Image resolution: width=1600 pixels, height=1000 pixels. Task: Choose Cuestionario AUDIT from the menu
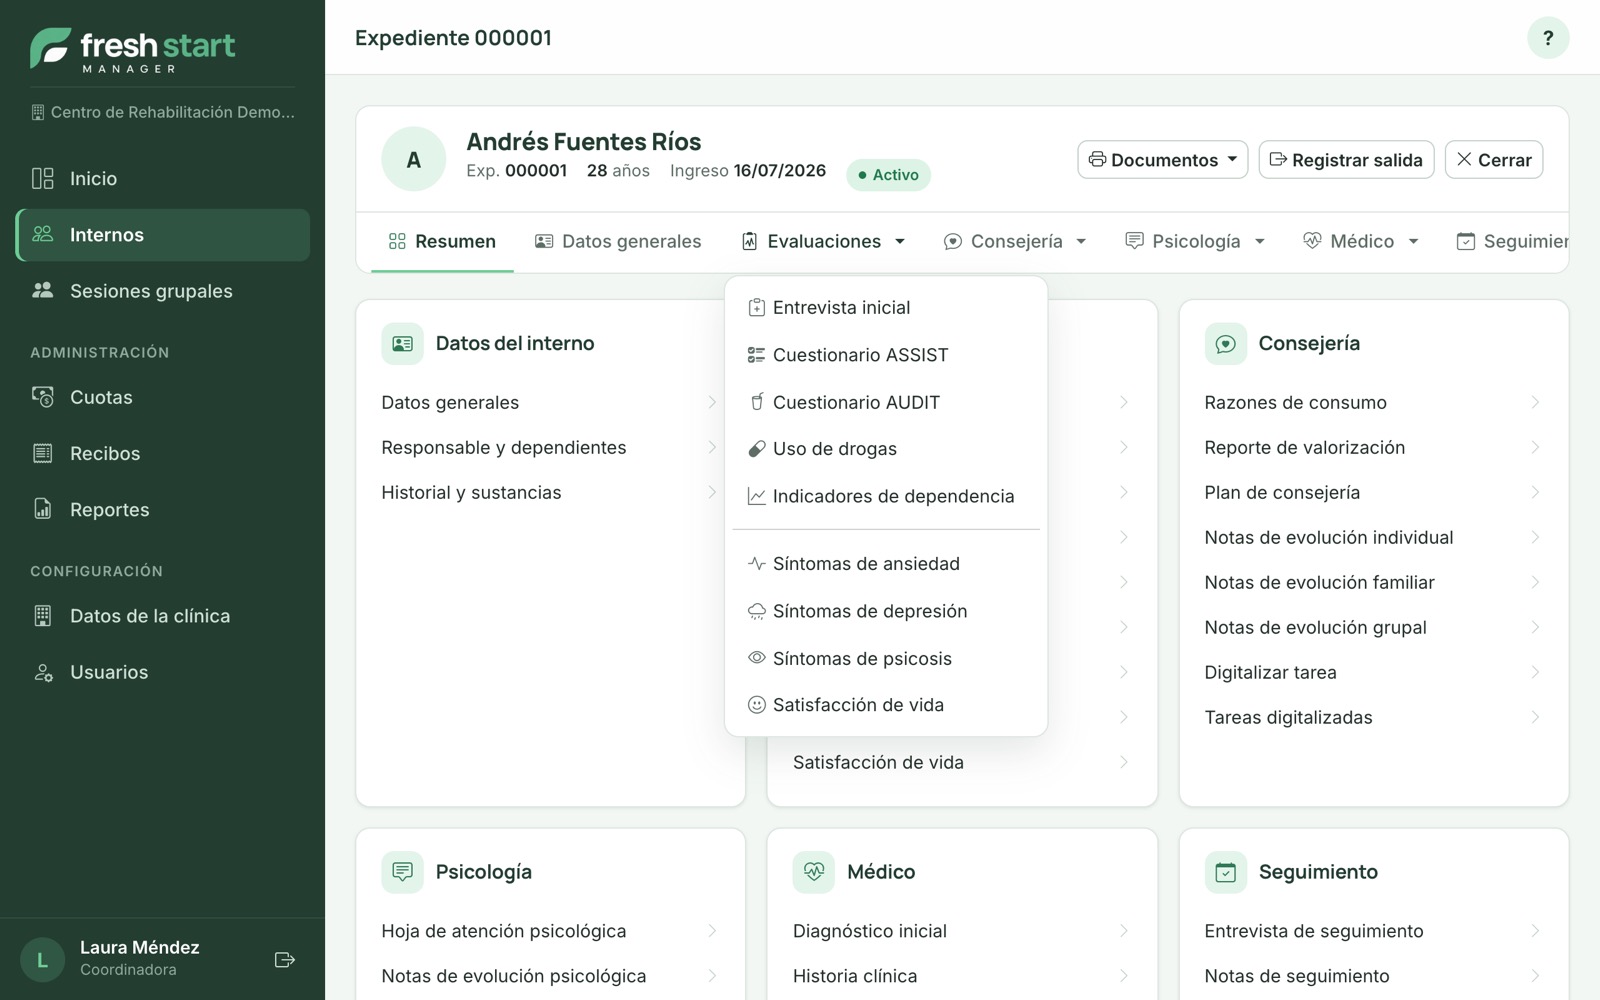[x=886, y=402]
